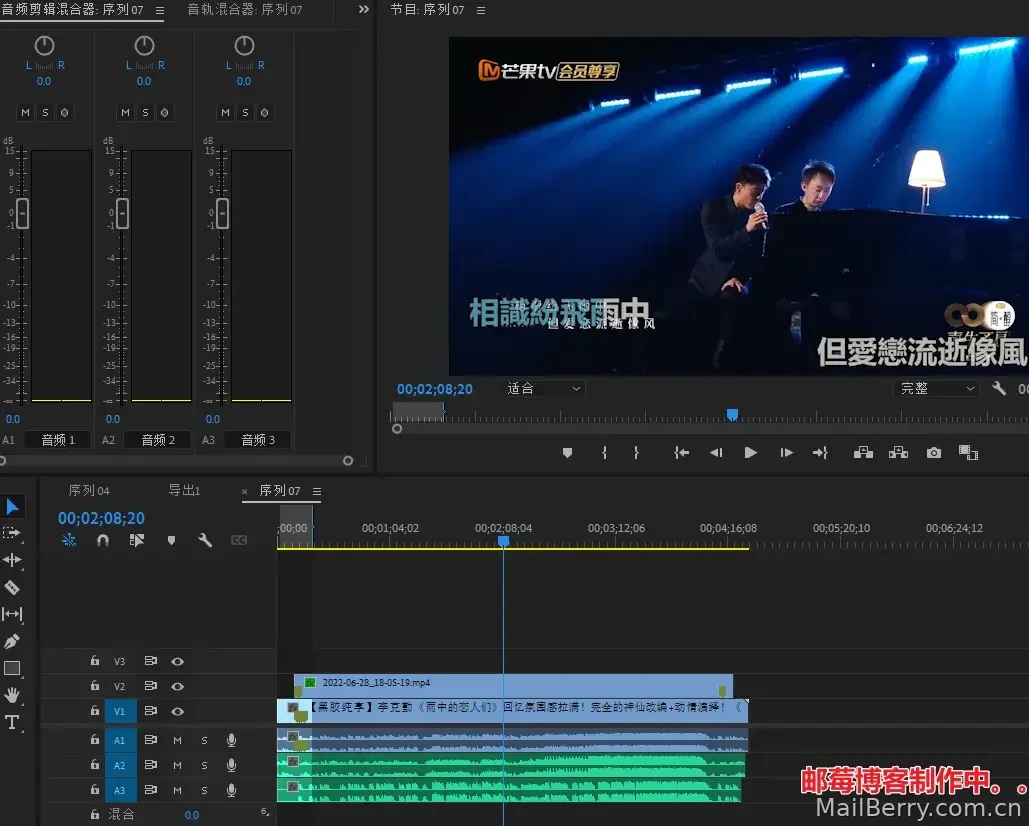Toggle lock on V3 track
Screen dimensions: 1029x826
(95, 661)
